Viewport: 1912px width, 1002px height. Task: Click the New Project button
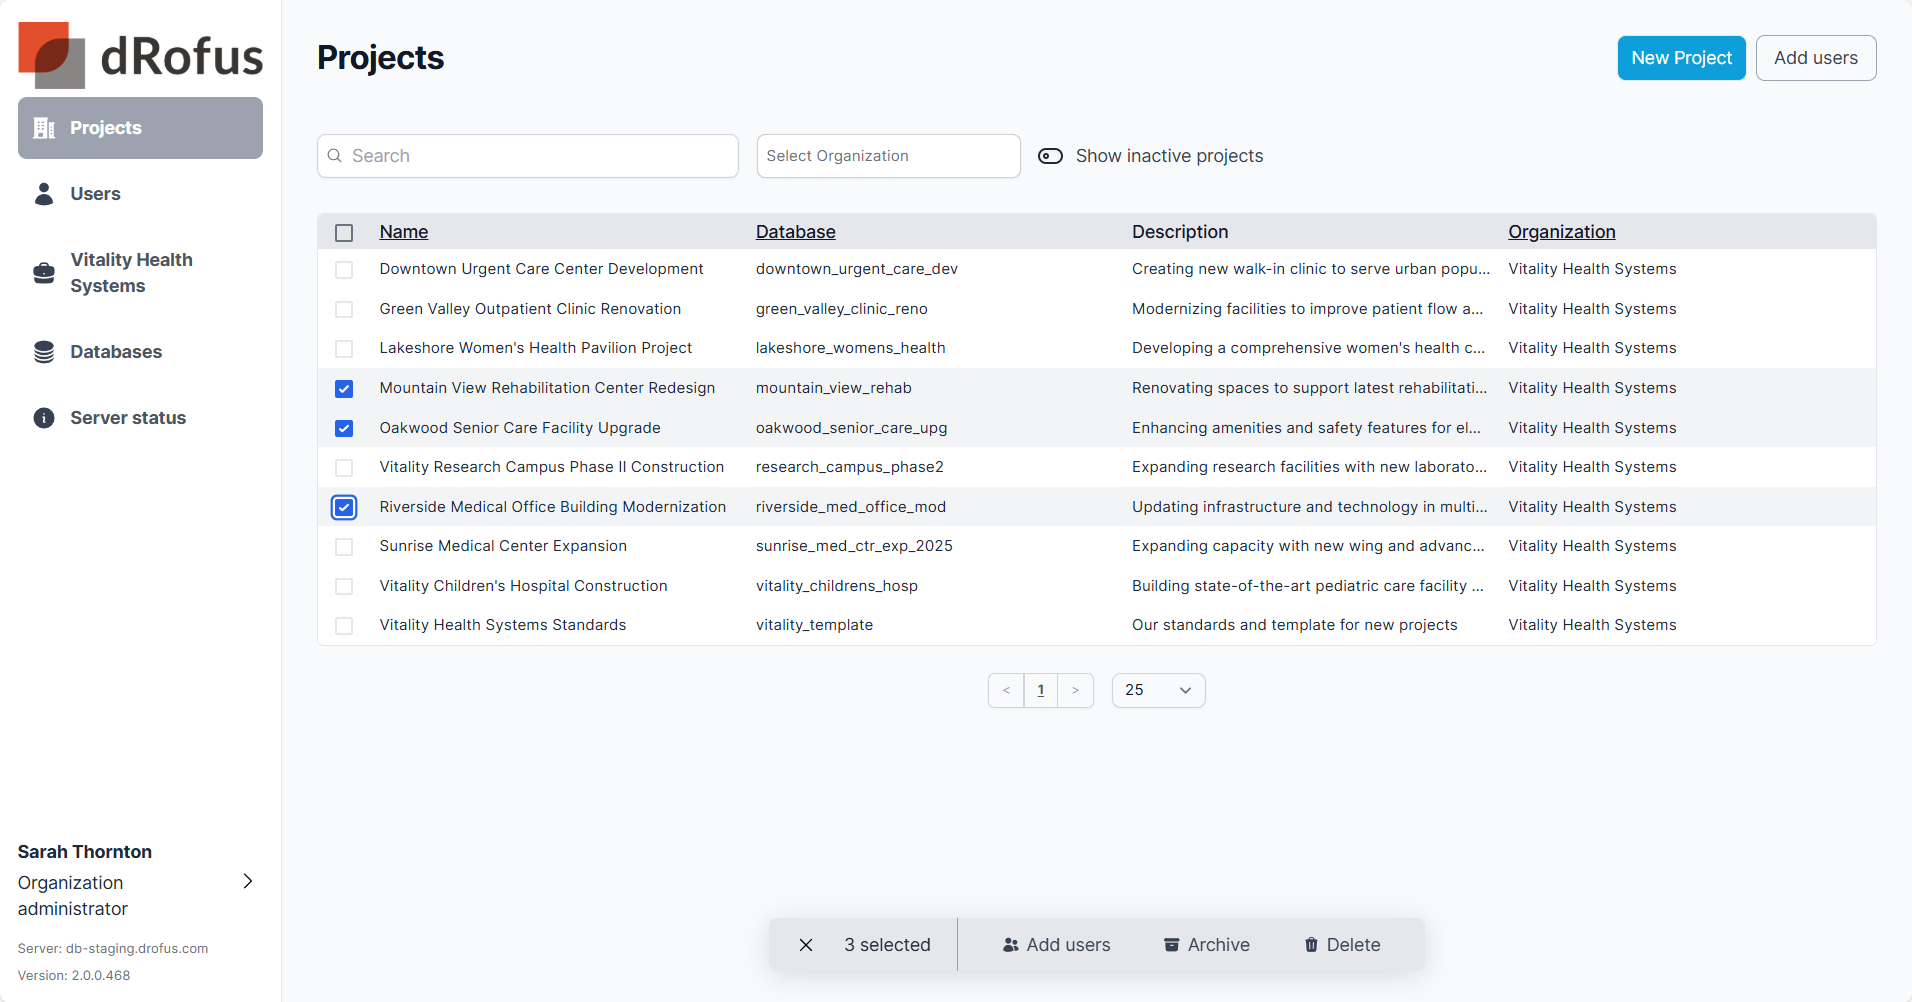tap(1681, 58)
